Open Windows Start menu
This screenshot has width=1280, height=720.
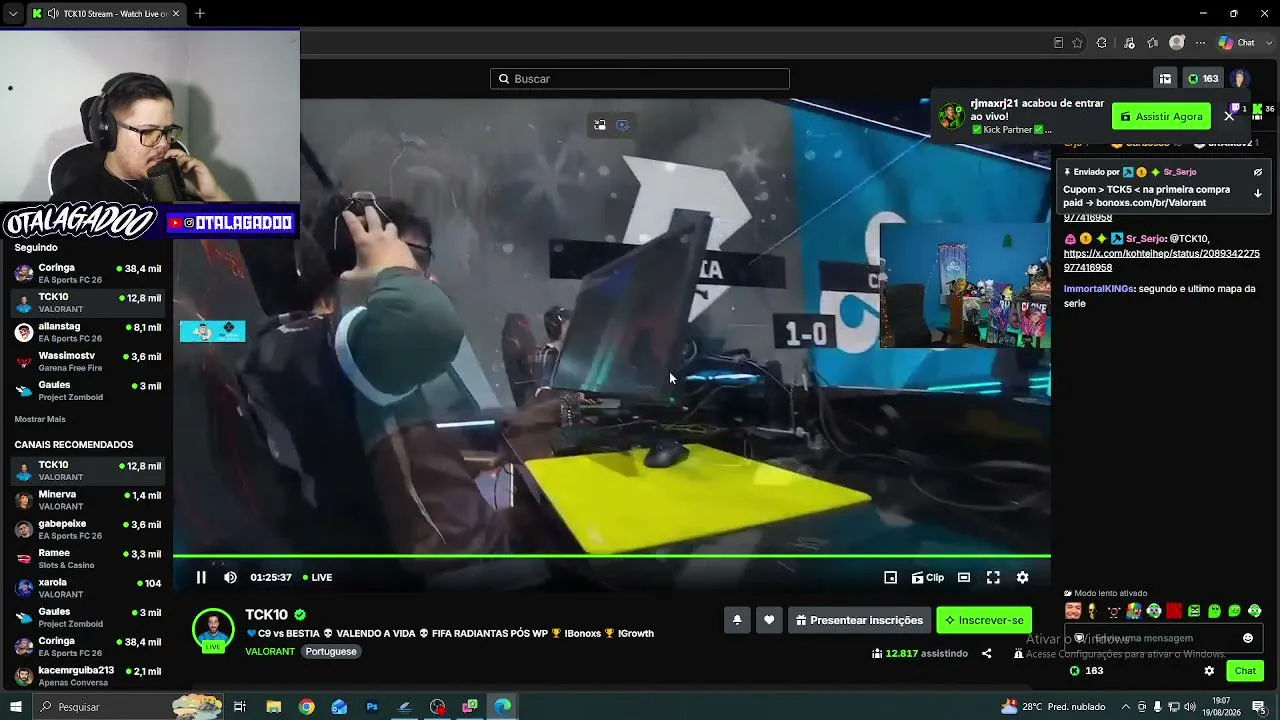[16, 707]
